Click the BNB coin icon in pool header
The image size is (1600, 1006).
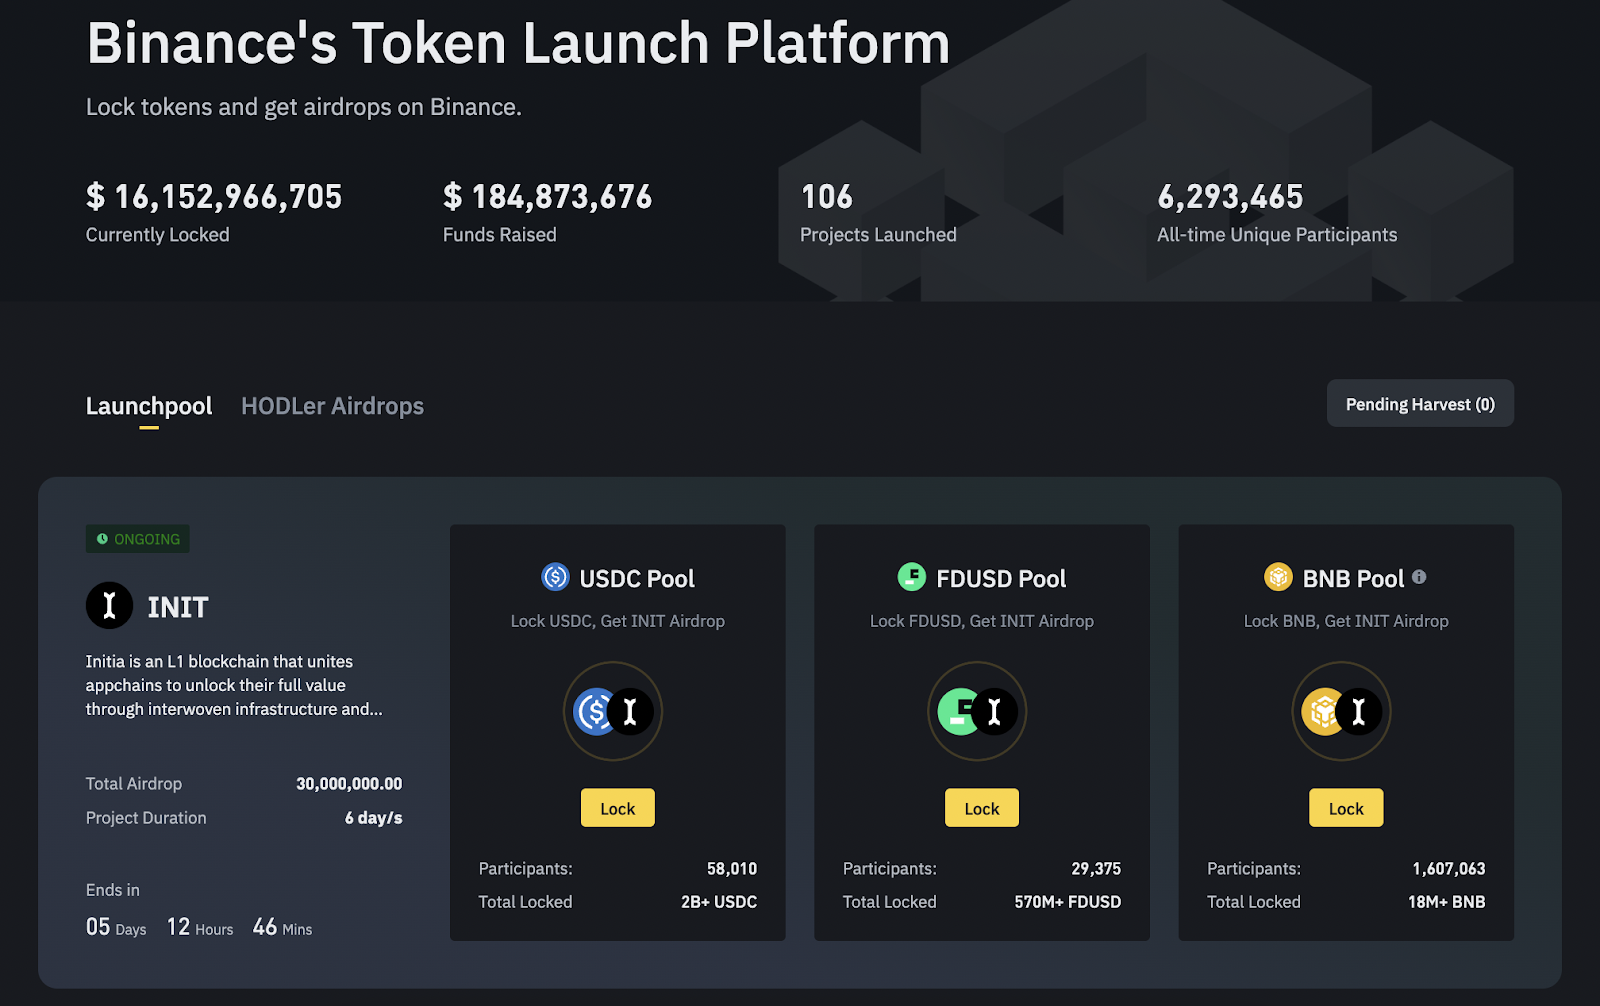pyautogui.click(x=1278, y=577)
